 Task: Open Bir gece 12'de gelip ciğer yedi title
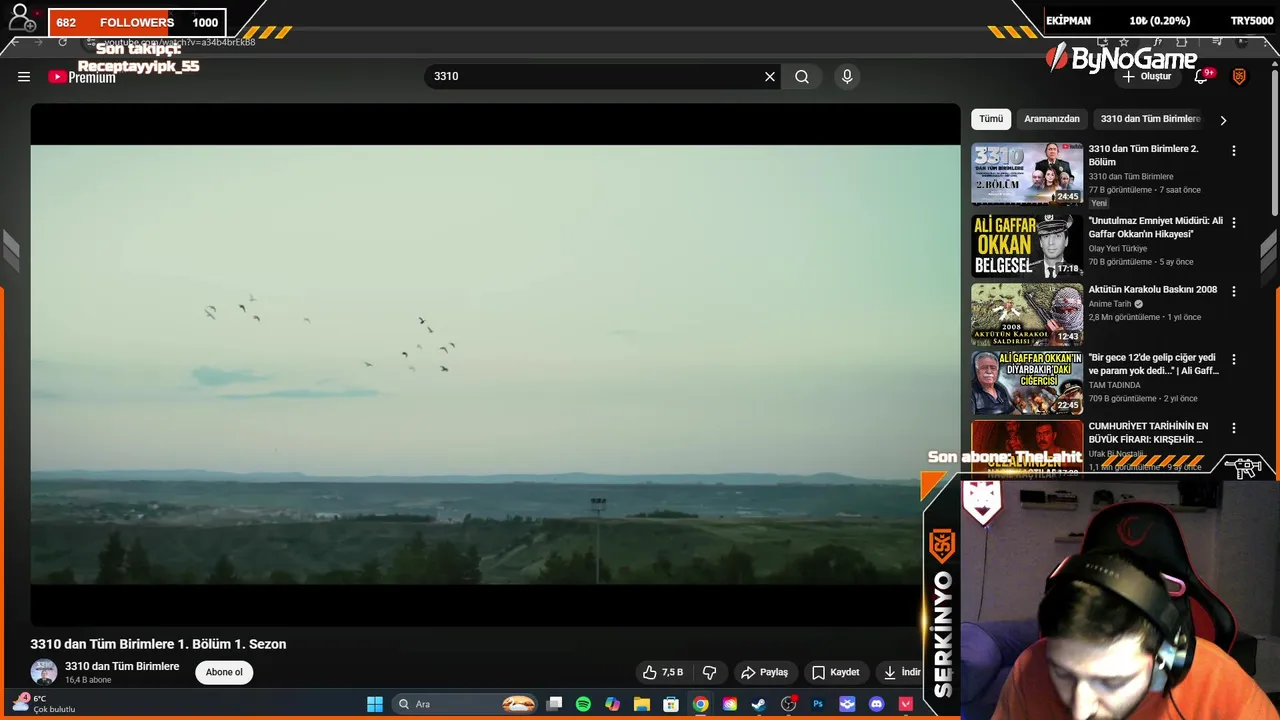point(1153,364)
